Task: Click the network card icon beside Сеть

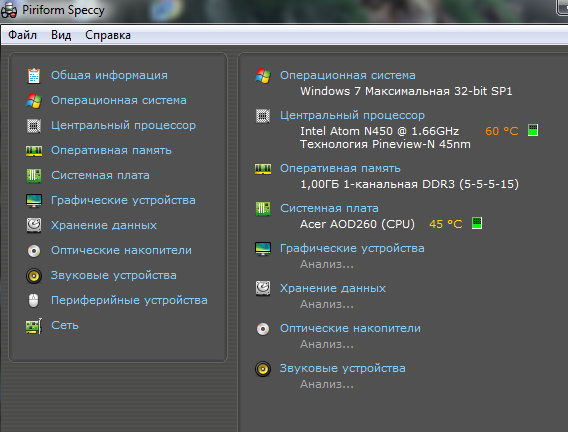Action: [x=34, y=326]
